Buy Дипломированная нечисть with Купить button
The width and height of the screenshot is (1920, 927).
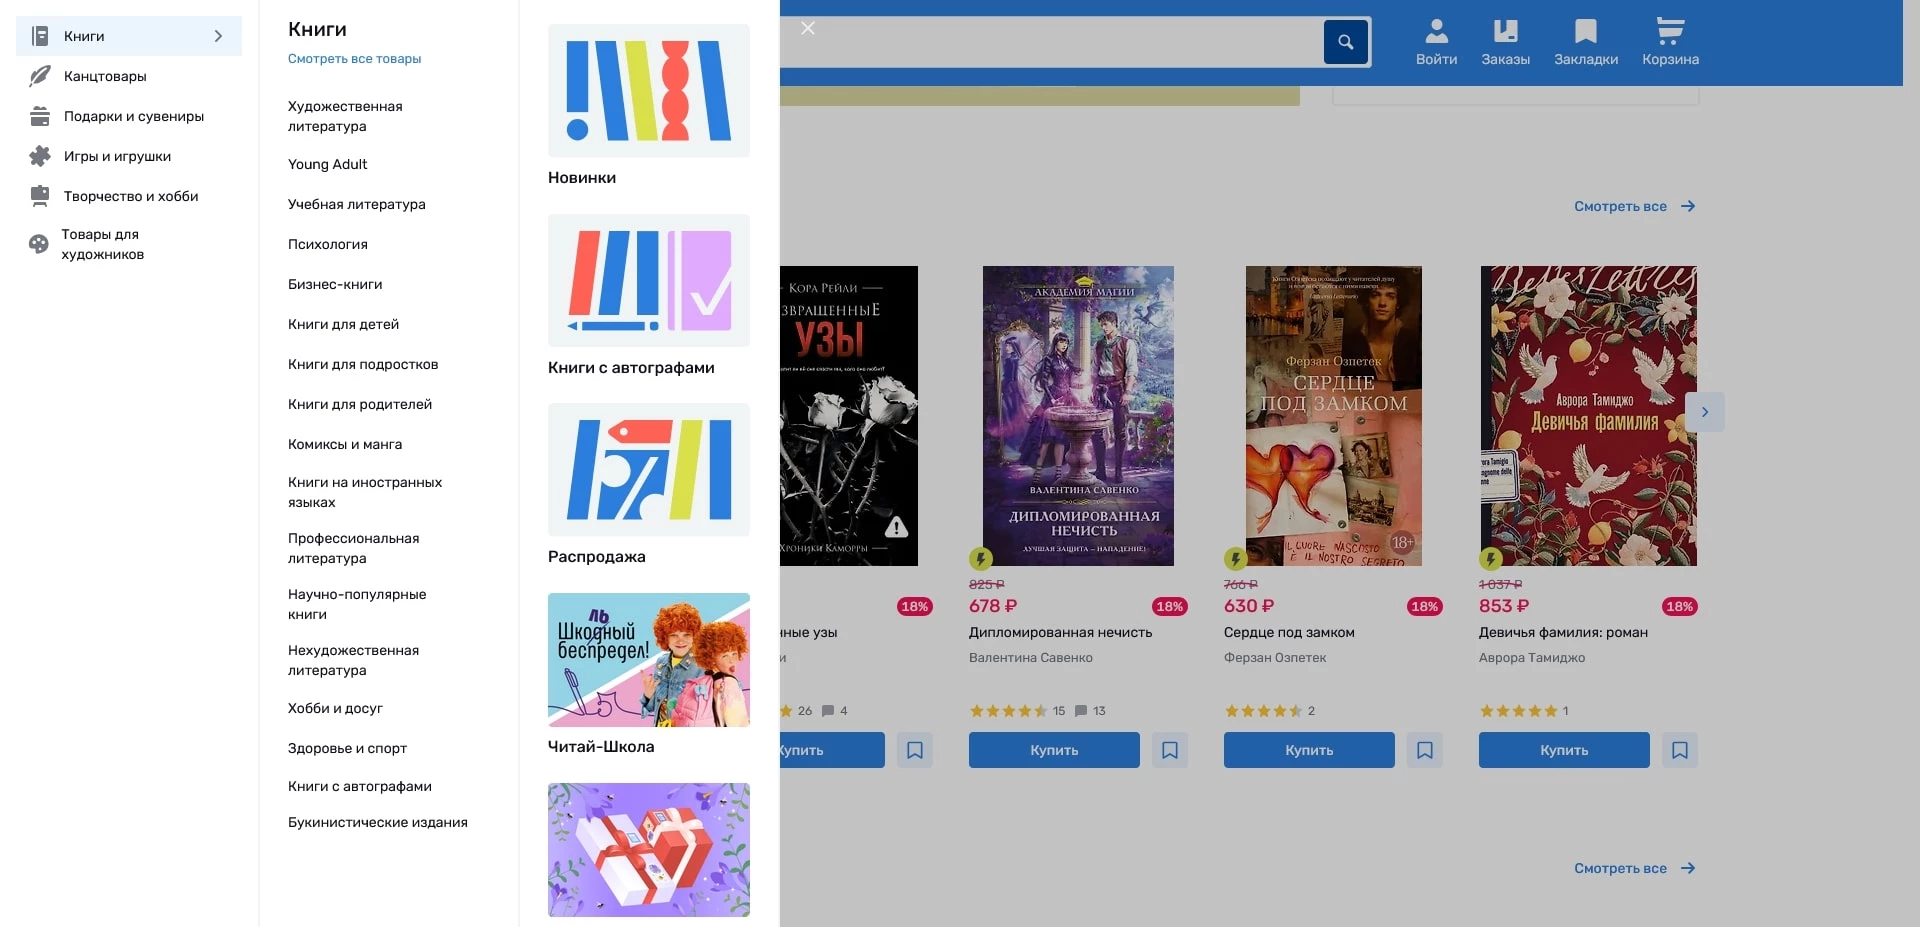(1054, 750)
